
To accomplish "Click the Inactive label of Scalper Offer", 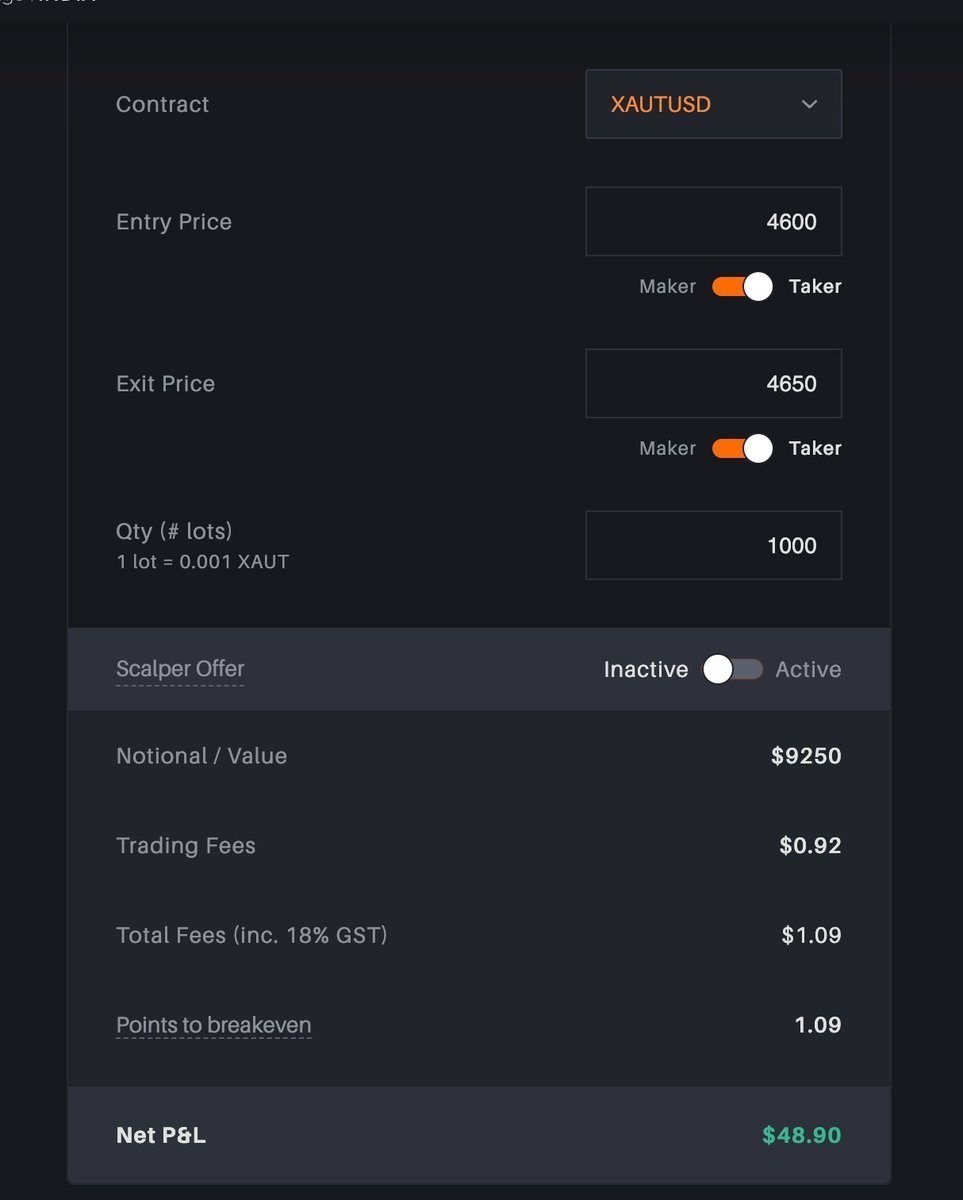I will click(646, 670).
